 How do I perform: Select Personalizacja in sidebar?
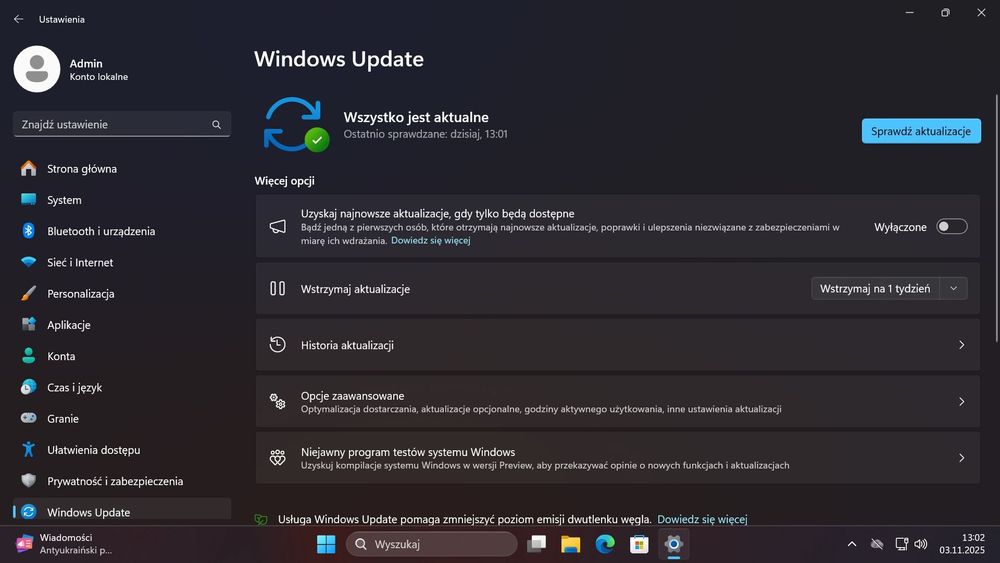(x=122, y=293)
